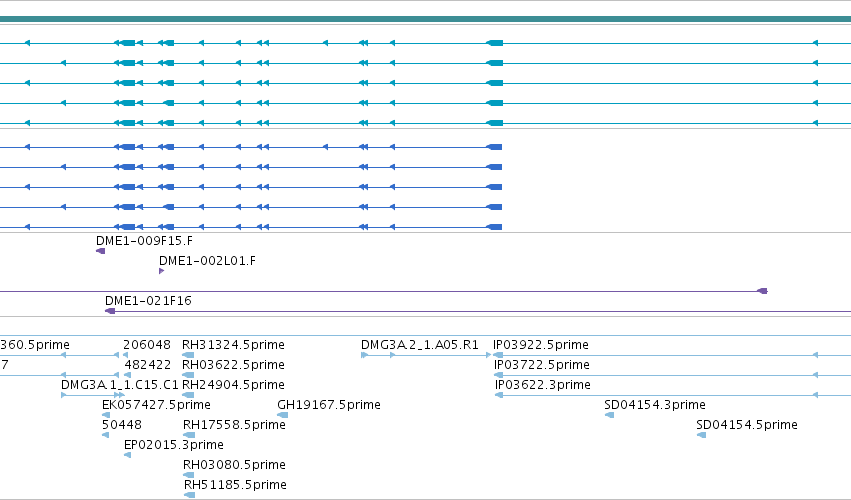
Task: Select the SD04154.5prime label
Action: coord(747,425)
